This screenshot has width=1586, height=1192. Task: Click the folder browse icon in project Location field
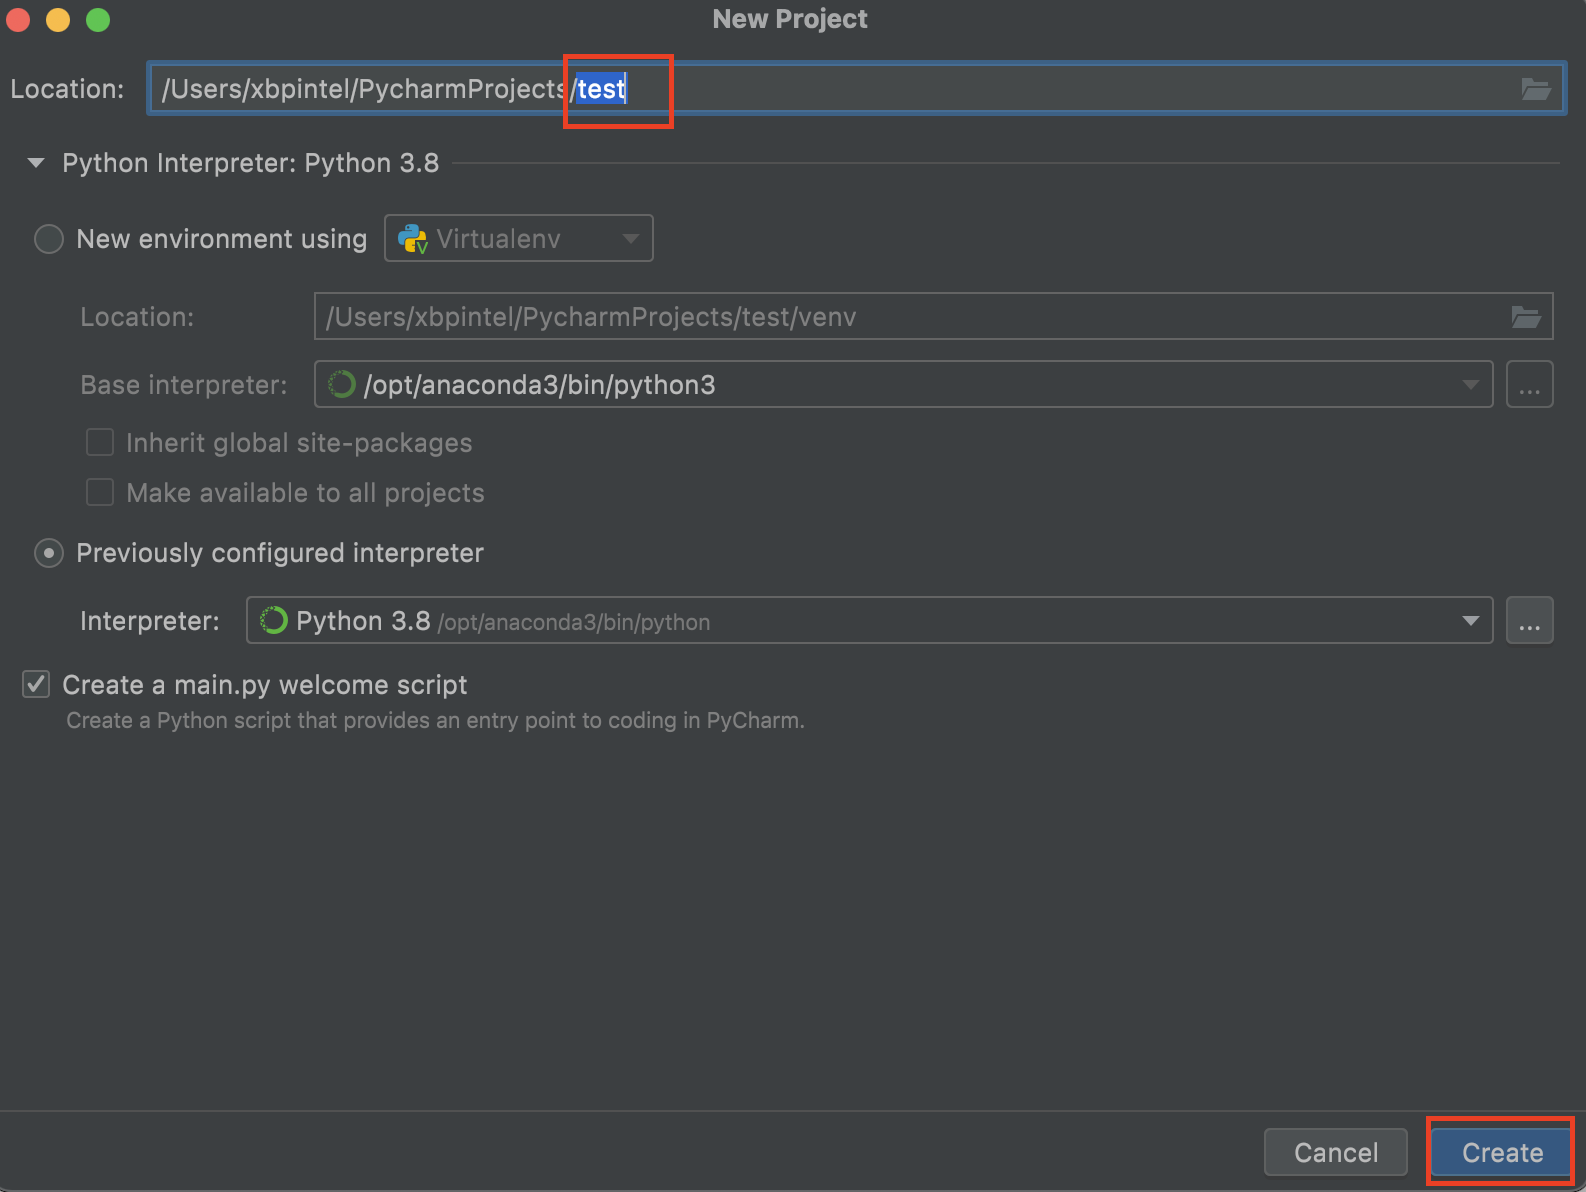[x=1536, y=89]
